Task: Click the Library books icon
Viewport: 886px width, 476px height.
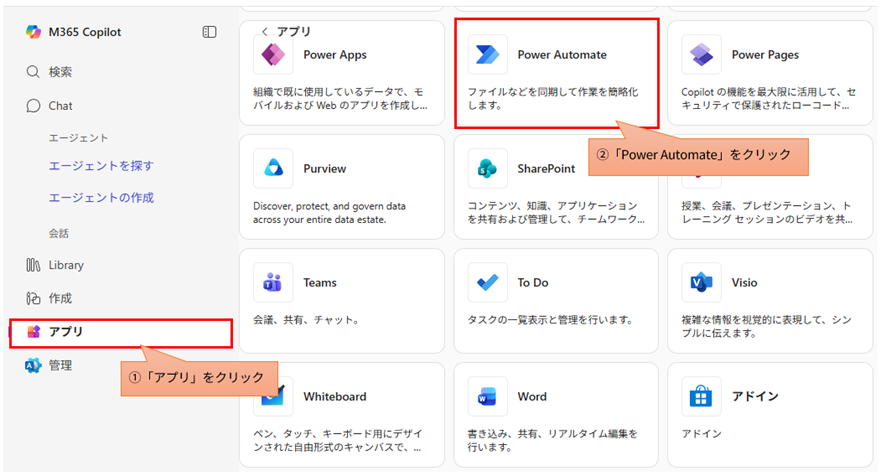Action: [33, 265]
